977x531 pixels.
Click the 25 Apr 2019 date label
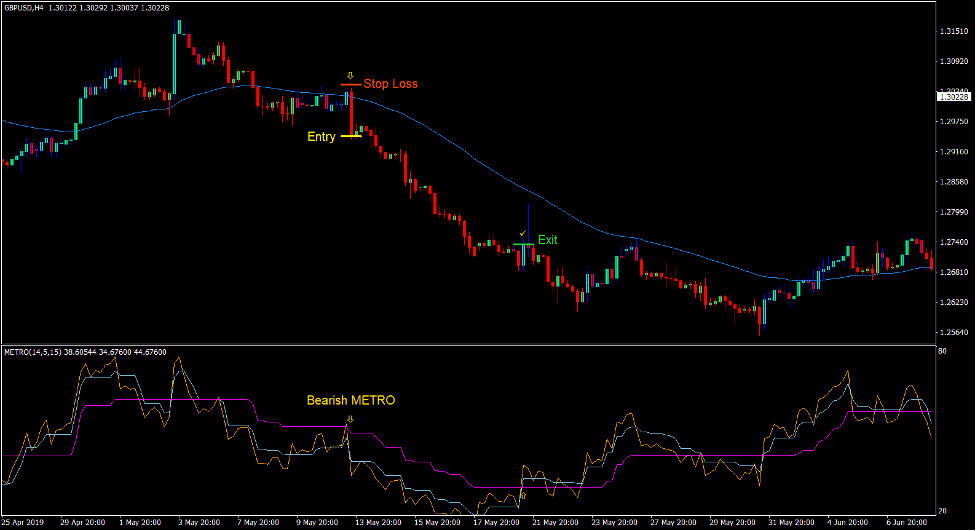click(x=23, y=522)
